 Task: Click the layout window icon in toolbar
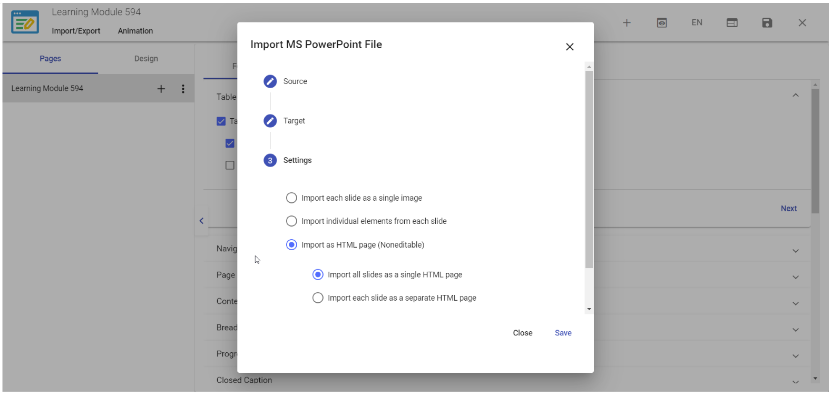click(732, 23)
